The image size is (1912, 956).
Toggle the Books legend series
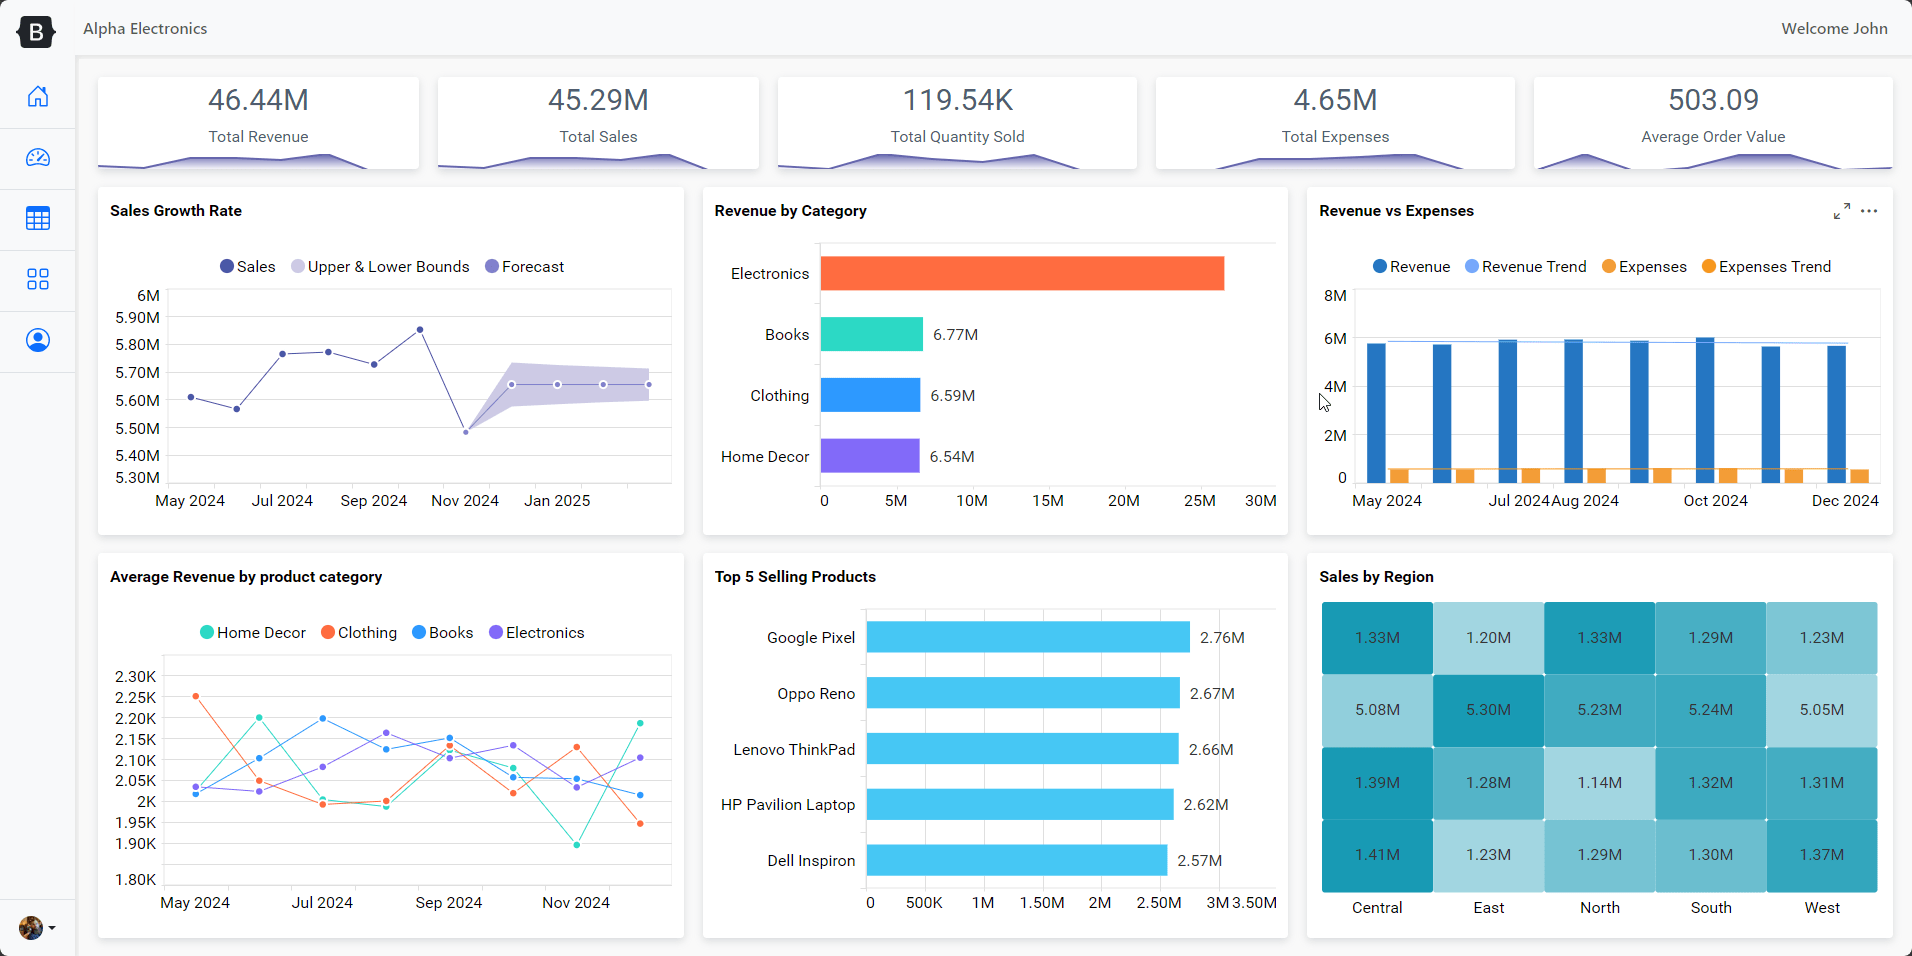(443, 633)
